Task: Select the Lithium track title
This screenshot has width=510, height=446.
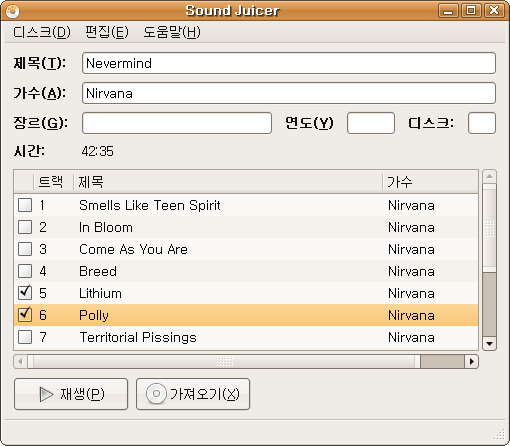Action: tap(100, 293)
